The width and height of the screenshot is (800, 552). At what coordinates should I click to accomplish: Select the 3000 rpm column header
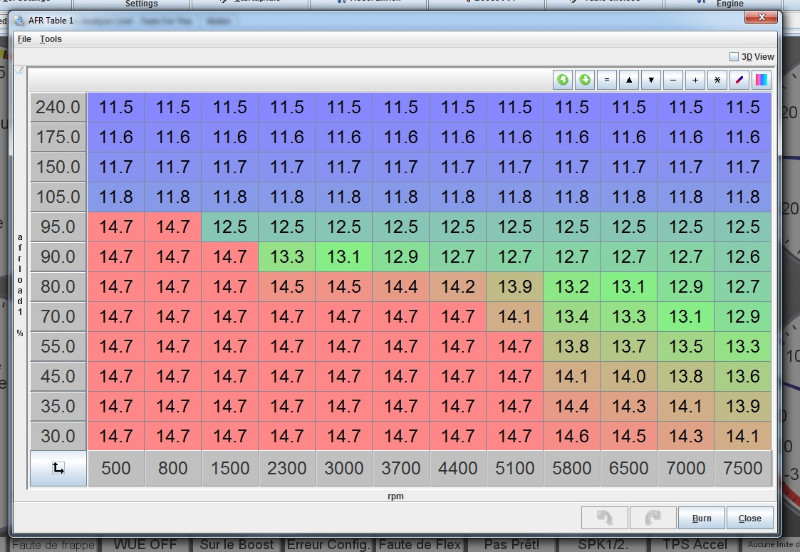[x=344, y=468]
